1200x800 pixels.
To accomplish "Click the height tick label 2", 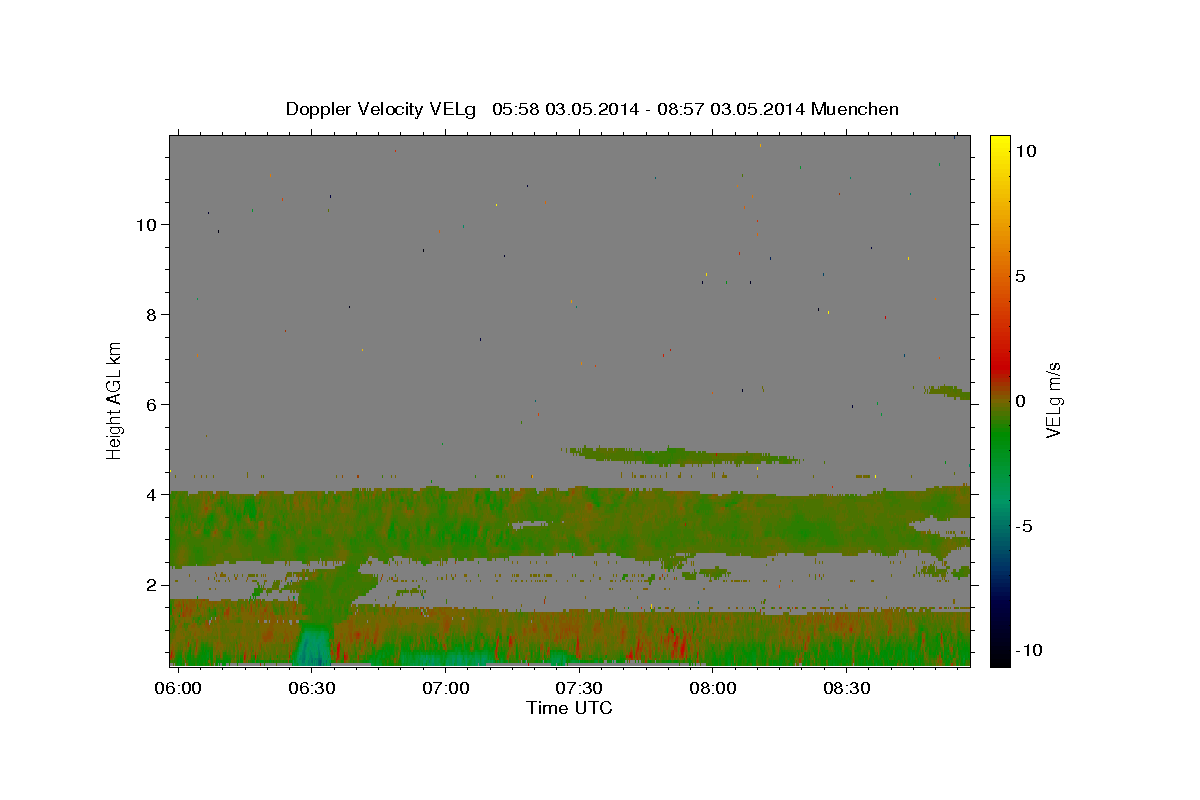I will pos(150,584).
